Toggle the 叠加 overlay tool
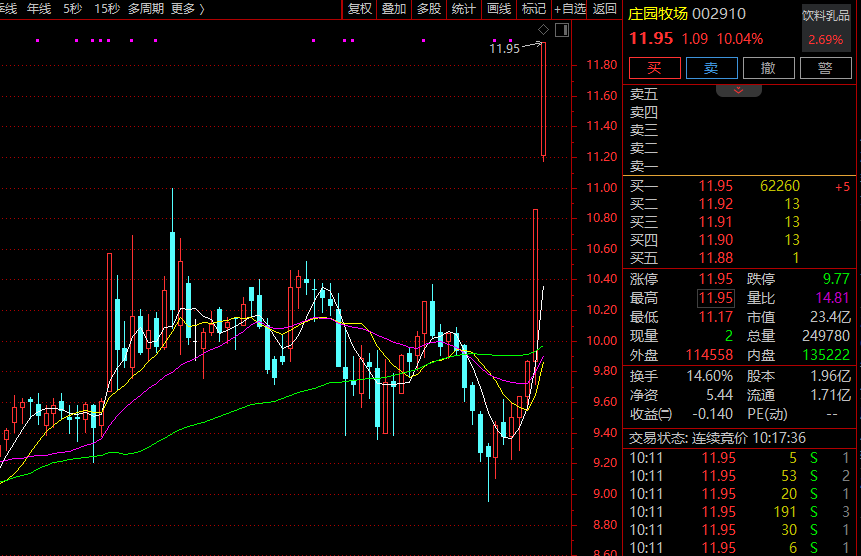Screen dimensions: 861x556 point(394,9)
